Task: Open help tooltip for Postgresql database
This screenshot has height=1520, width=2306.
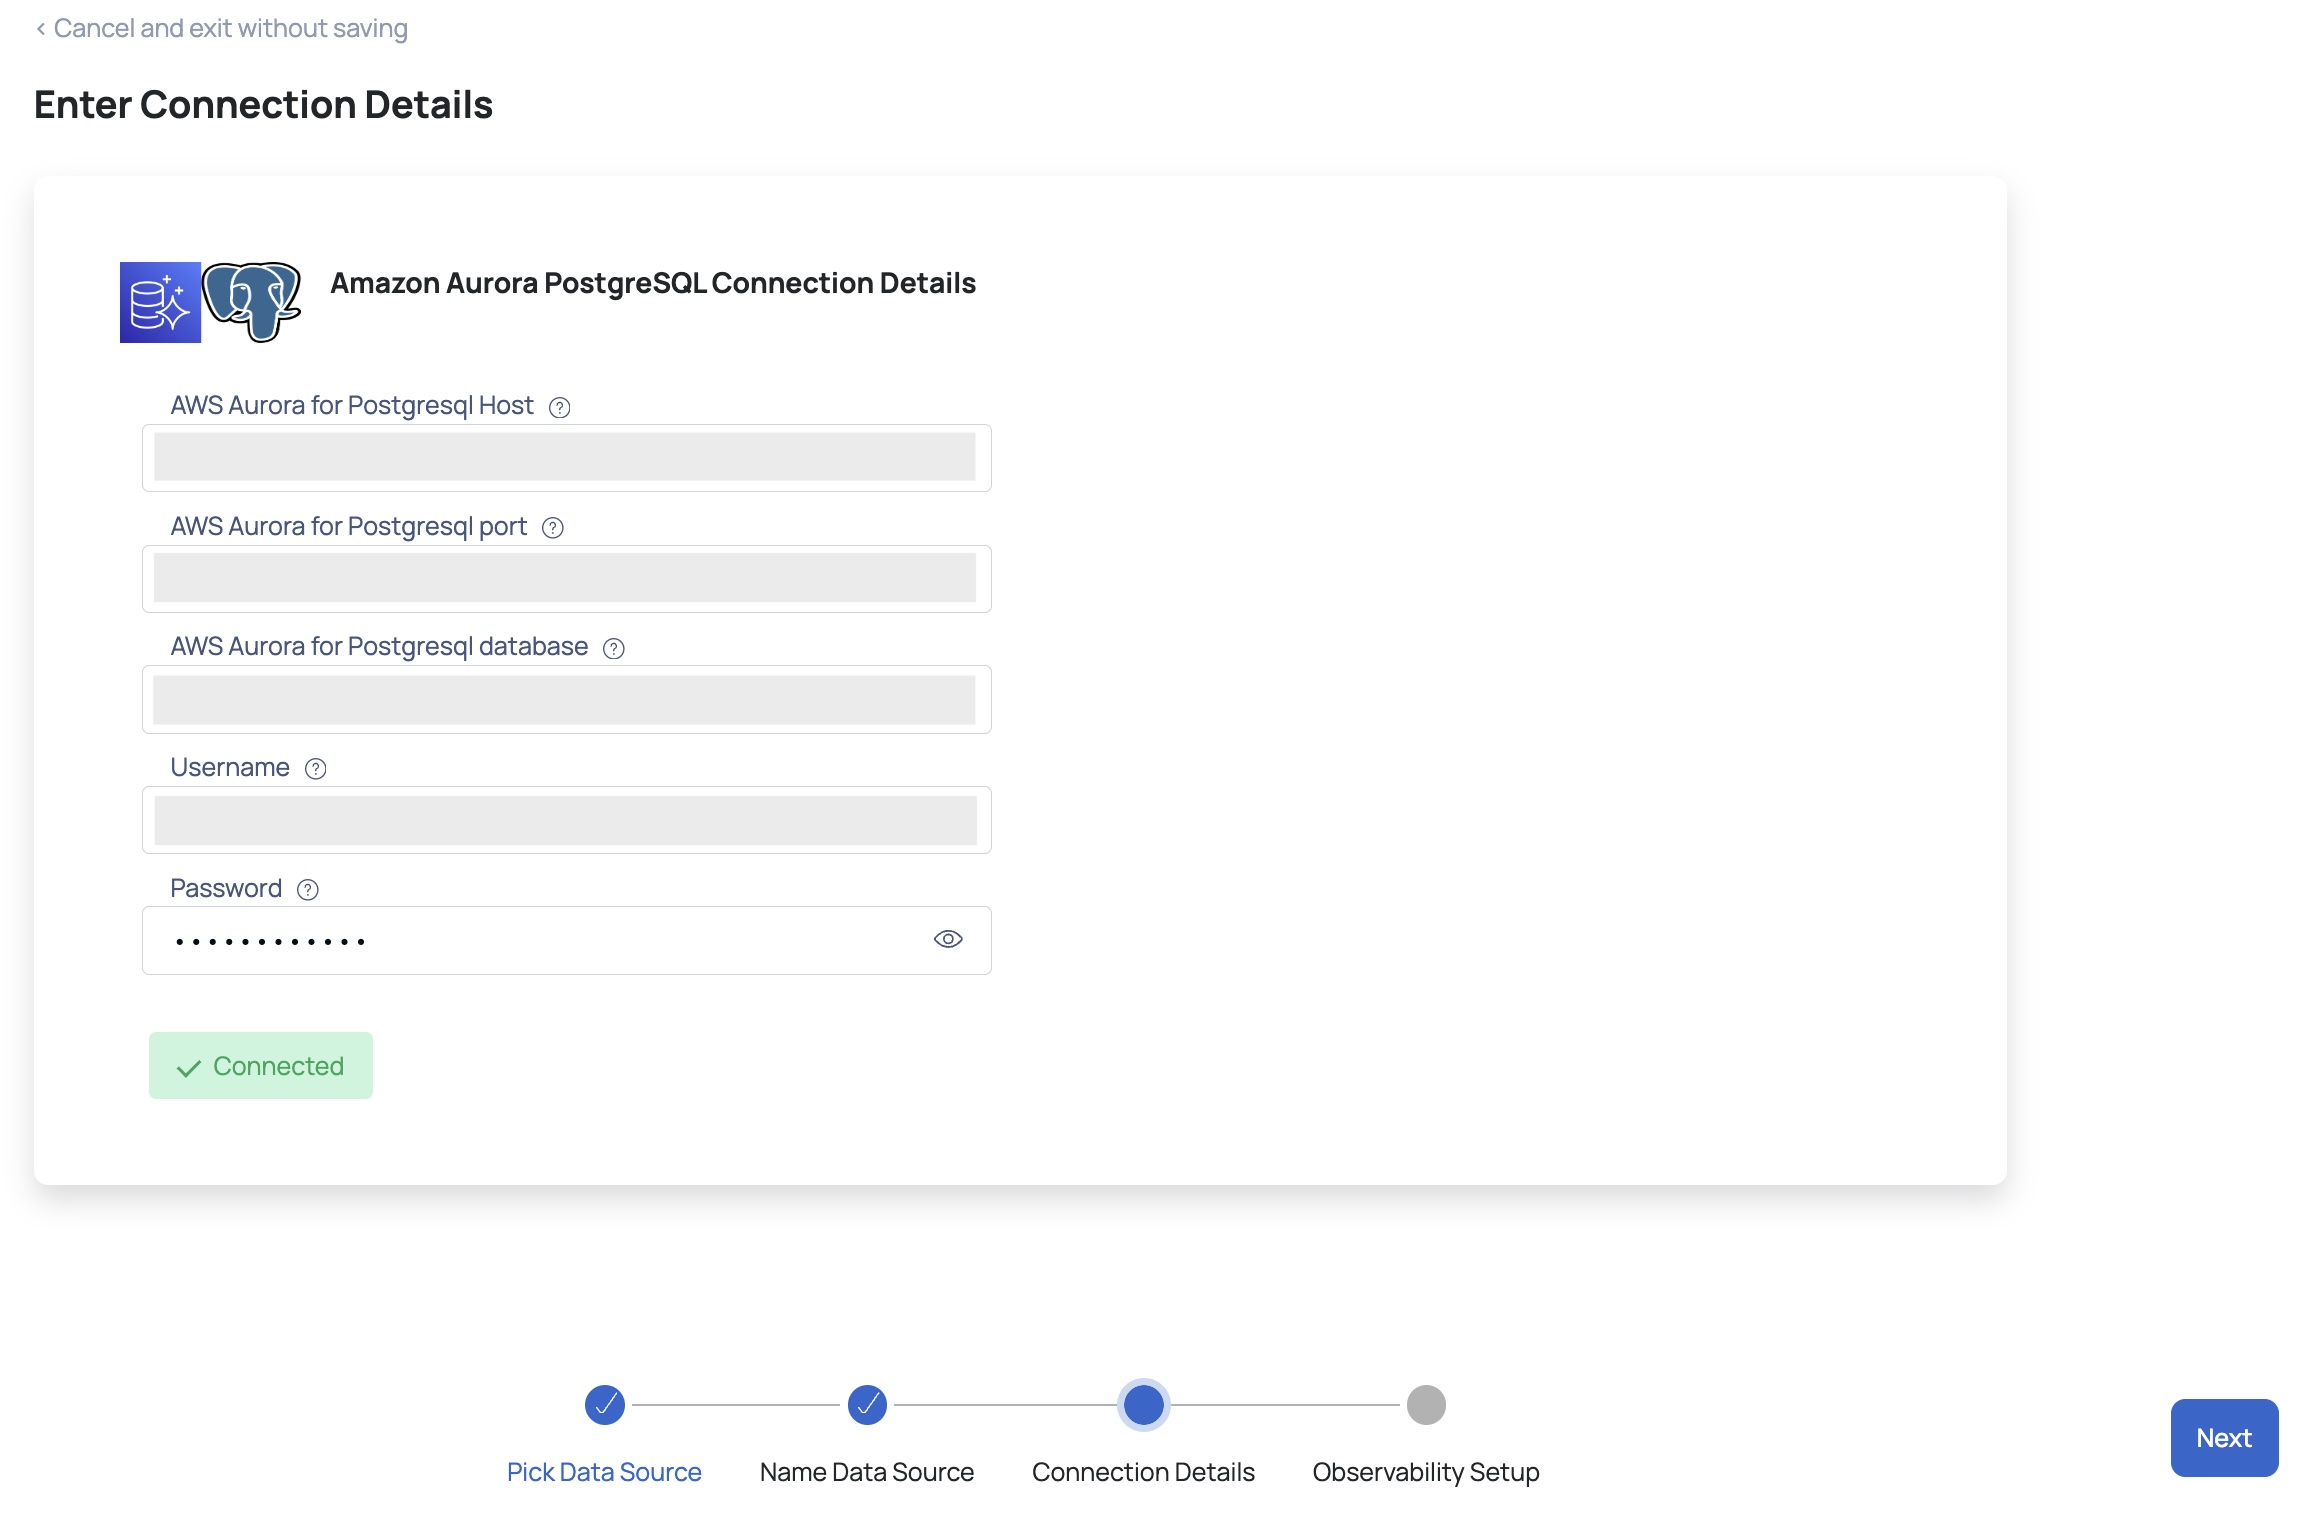Action: pyautogui.click(x=614, y=648)
